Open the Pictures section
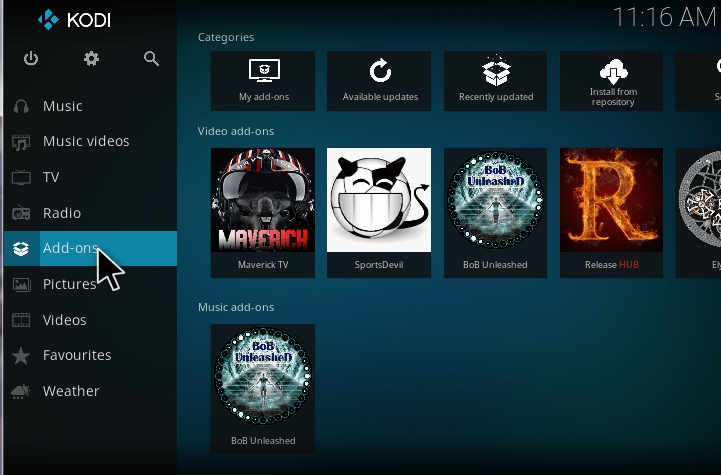Screen dimensions: 721x475 click(x=69, y=284)
